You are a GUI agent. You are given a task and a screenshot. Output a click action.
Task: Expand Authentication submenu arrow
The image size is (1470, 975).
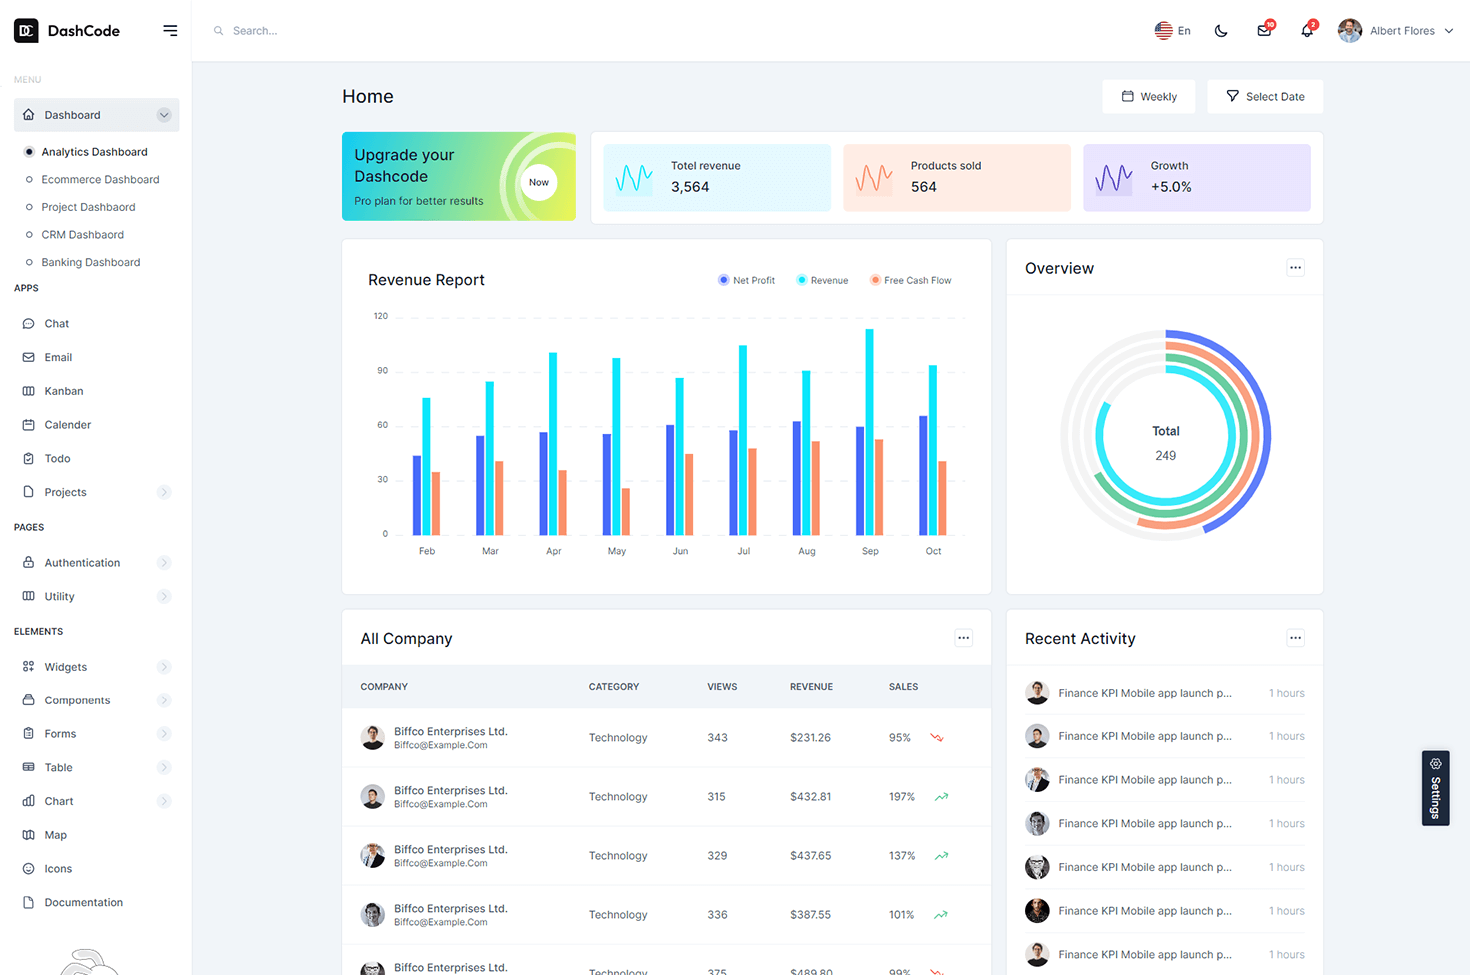click(164, 563)
